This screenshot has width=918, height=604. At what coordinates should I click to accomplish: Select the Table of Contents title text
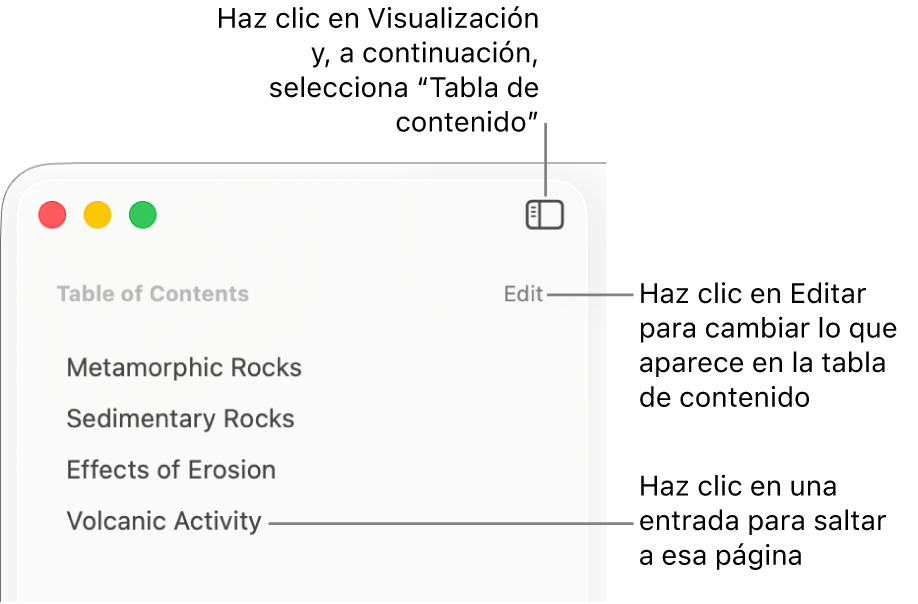[x=153, y=294]
